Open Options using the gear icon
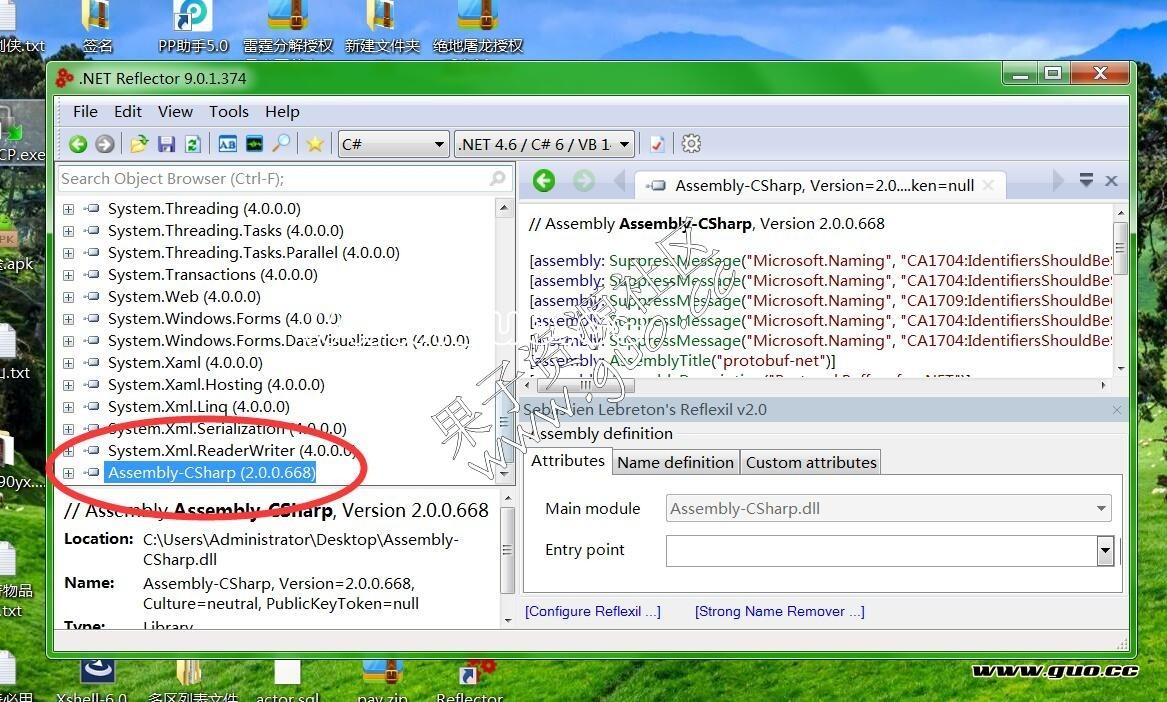 pos(691,144)
